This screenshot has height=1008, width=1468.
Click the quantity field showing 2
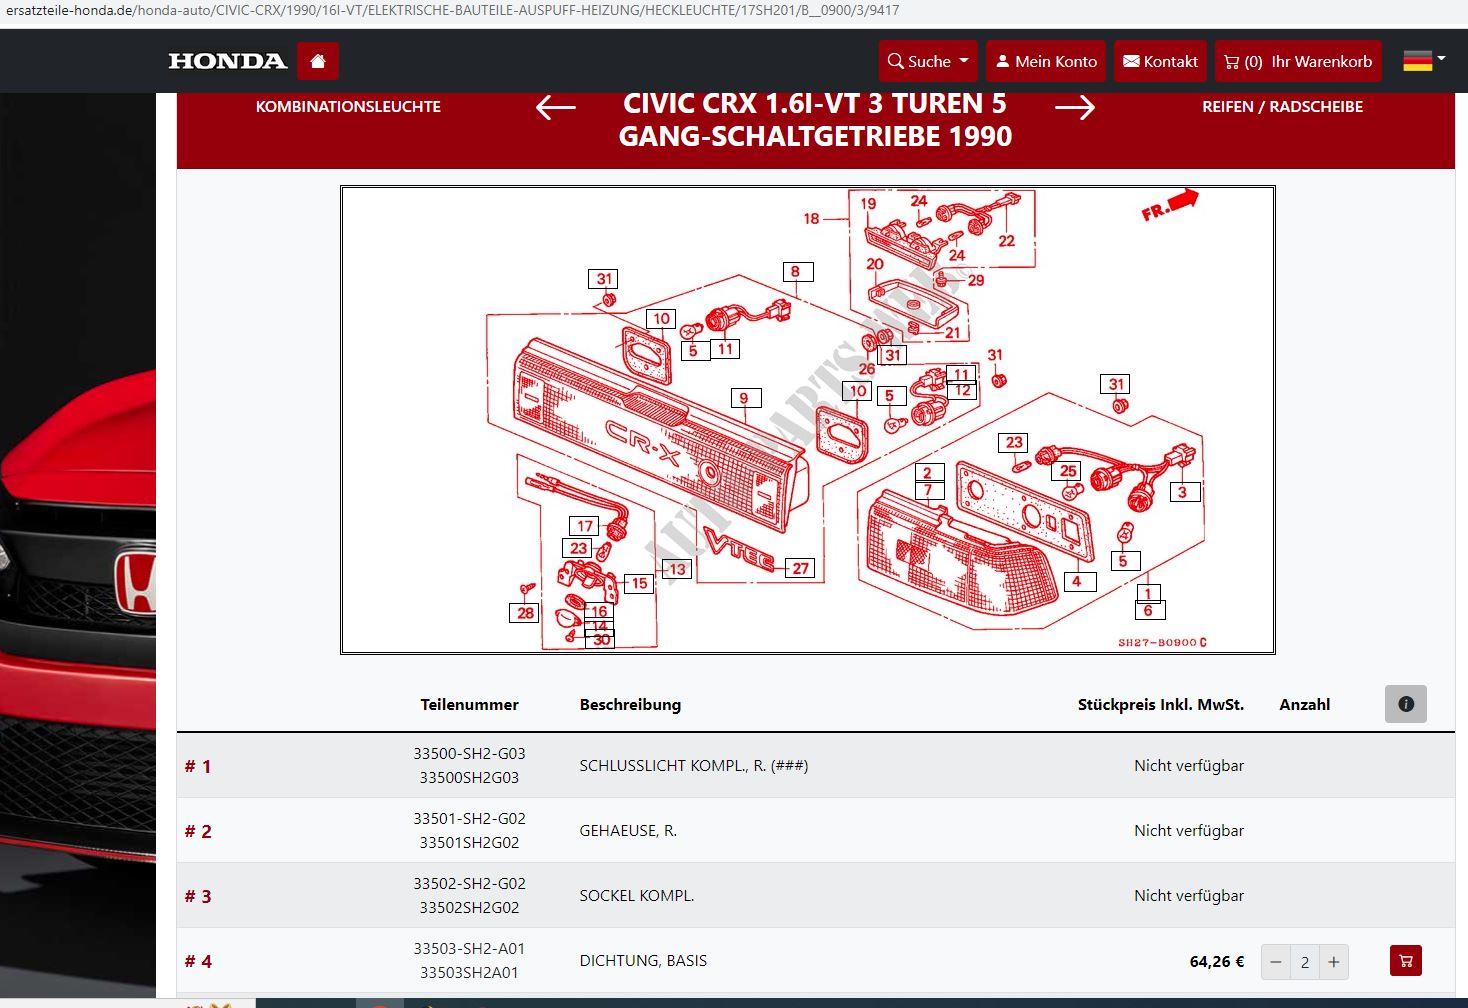(1305, 962)
